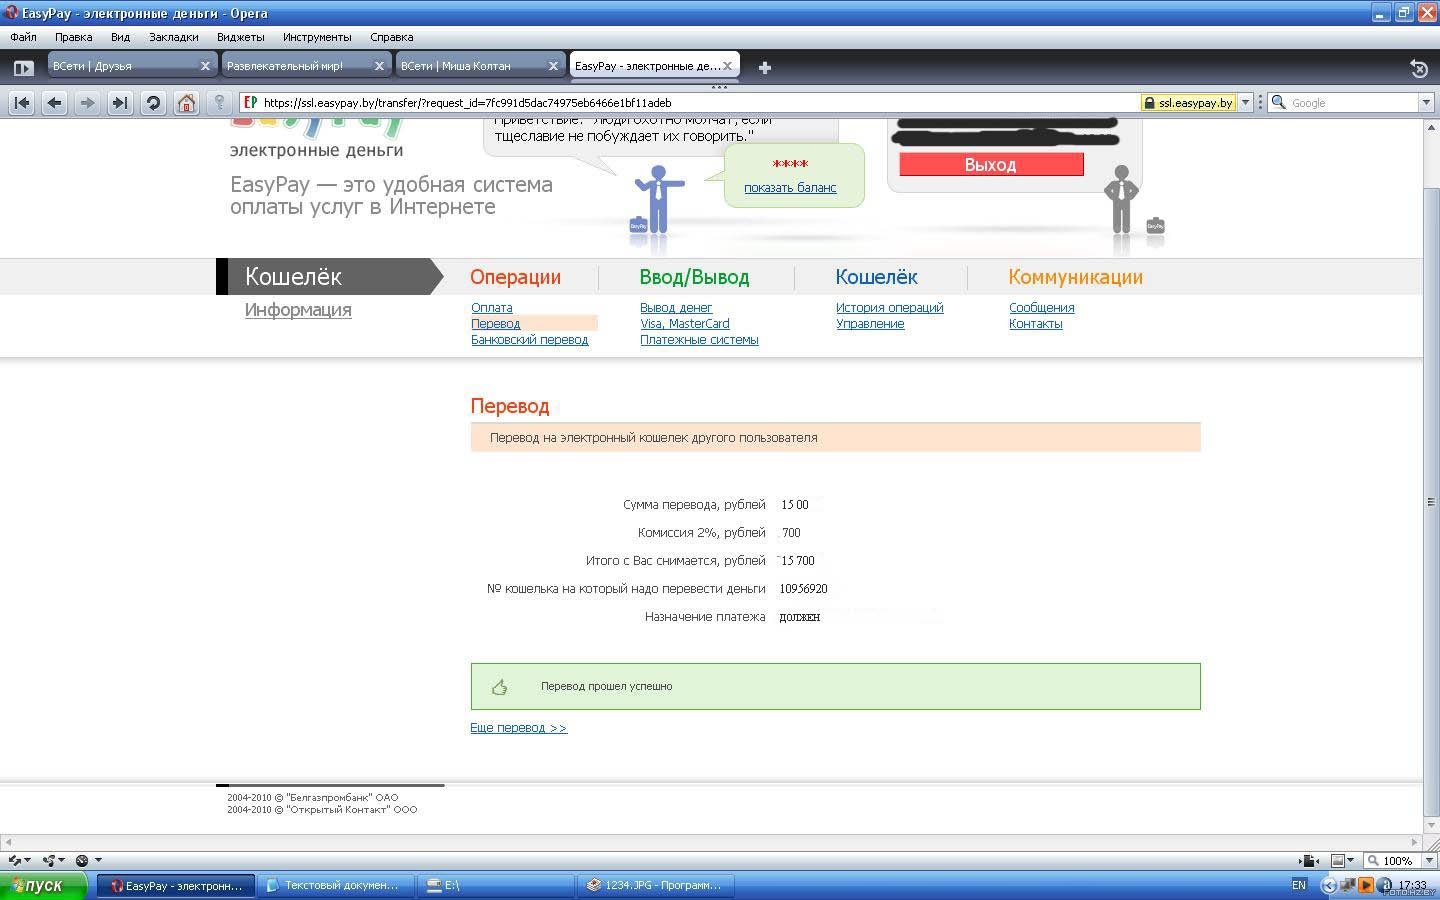Click the ssl.easypay.by security lock badge

(x=1188, y=103)
